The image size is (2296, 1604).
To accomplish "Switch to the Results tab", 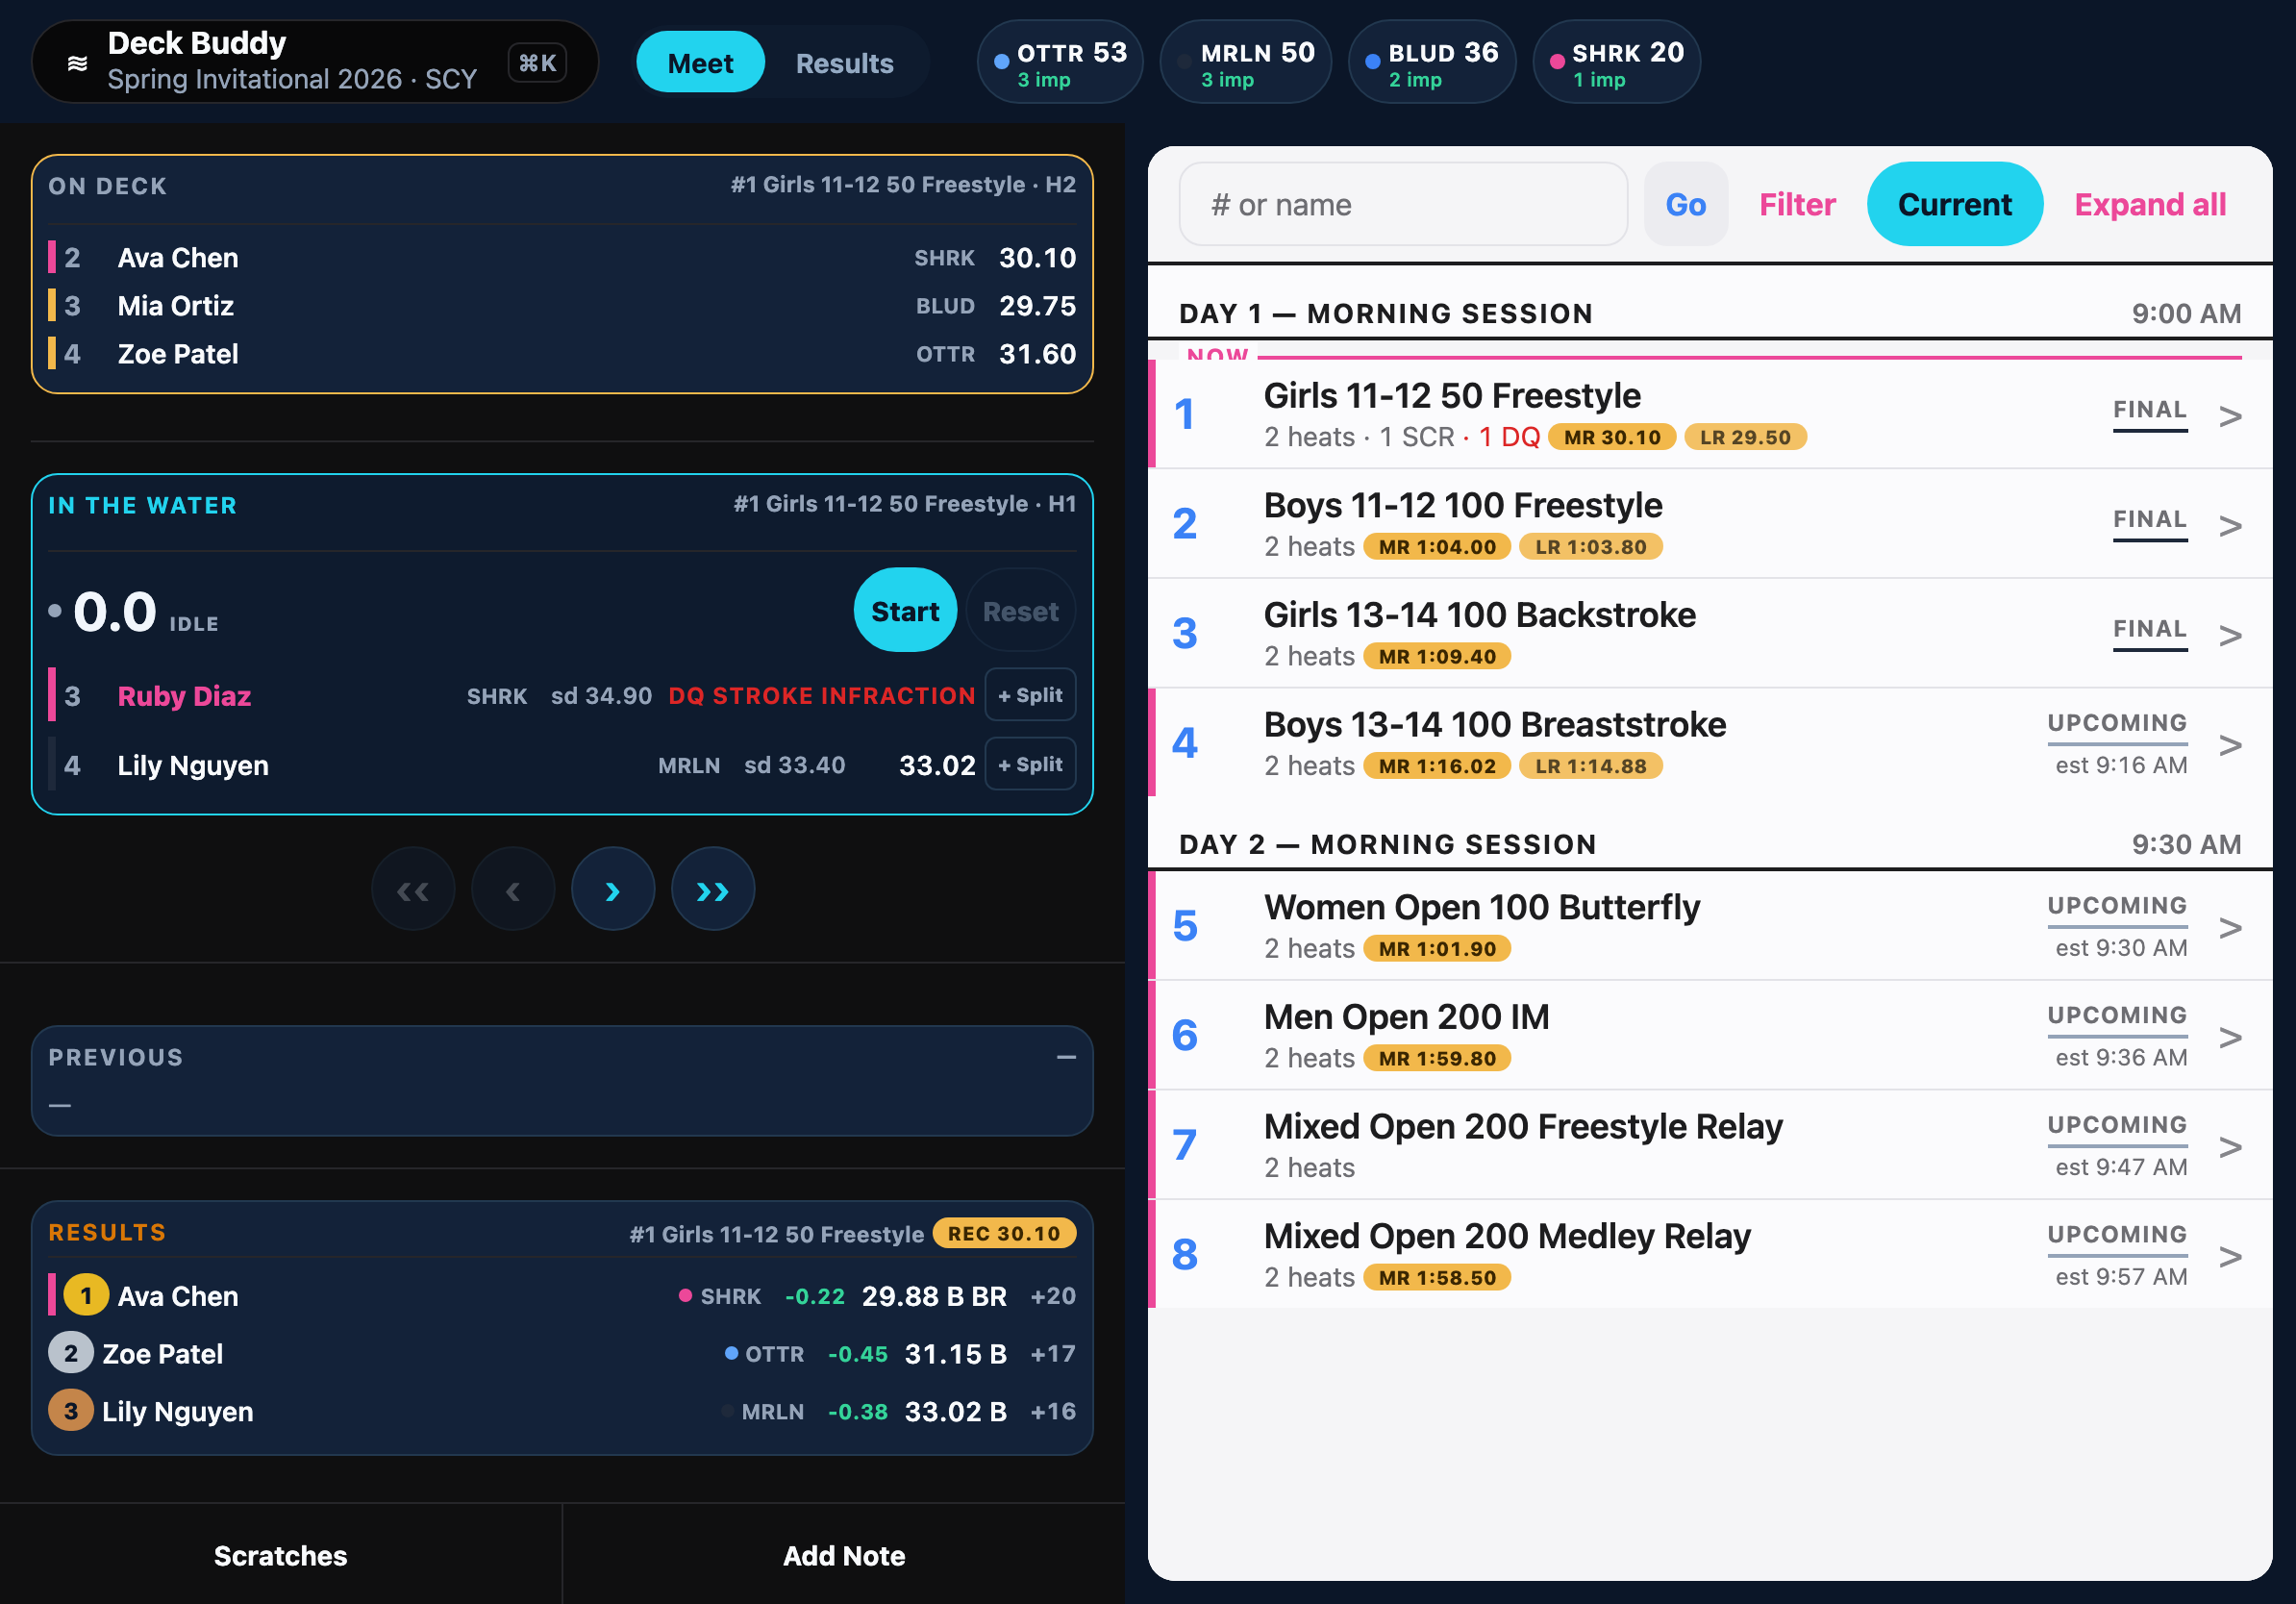I will (x=844, y=63).
